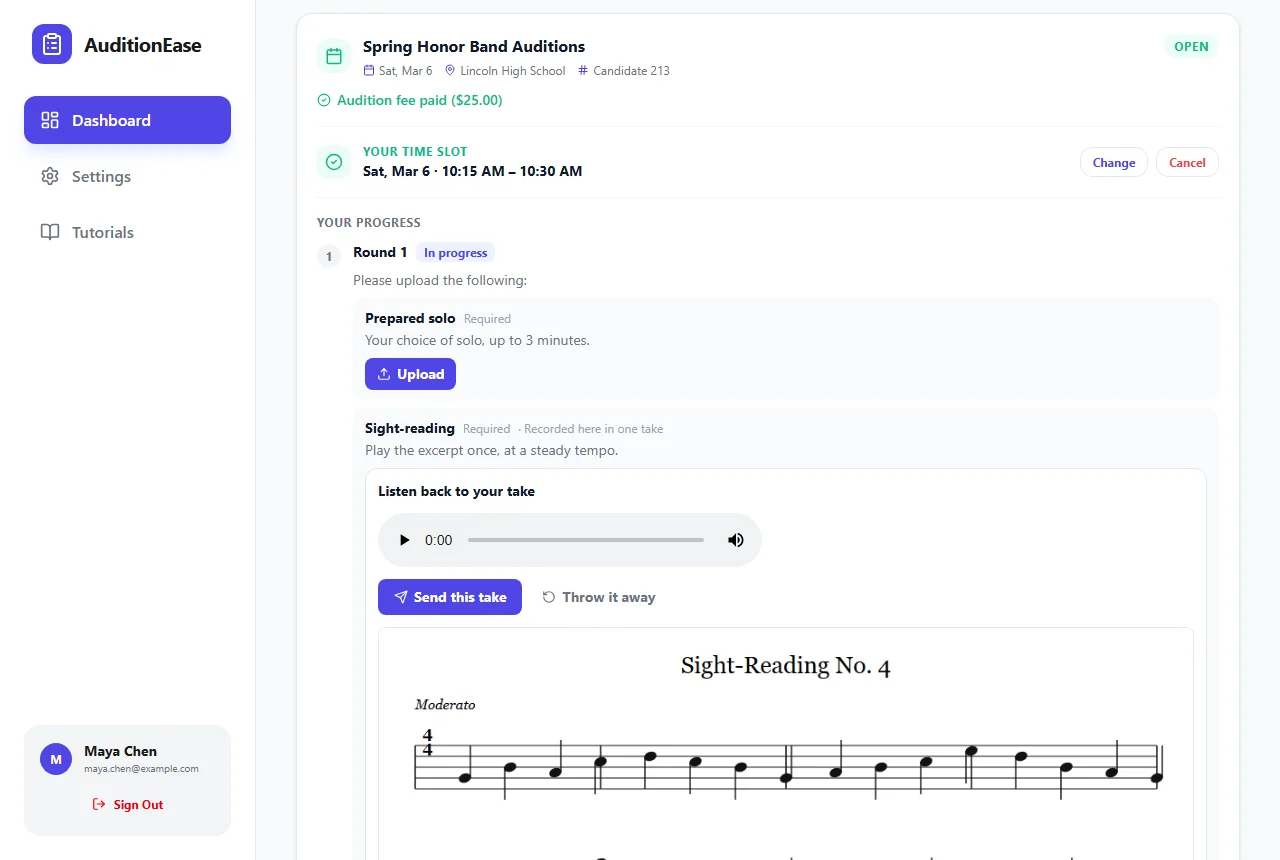This screenshot has width=1280, height=860.
Task: Send this take for submission
Action: (450, 597)
